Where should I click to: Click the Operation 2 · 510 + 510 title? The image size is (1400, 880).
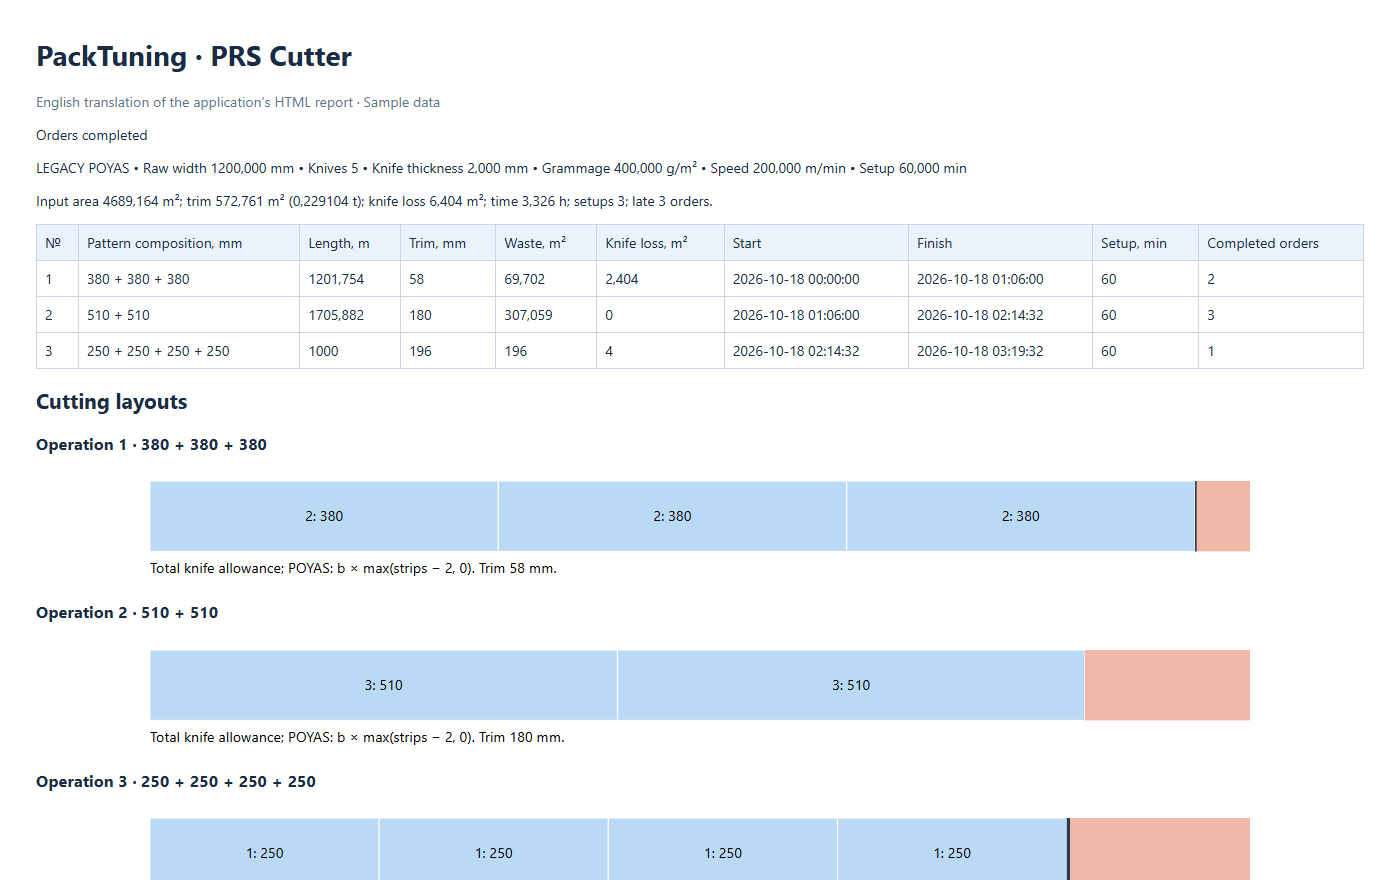click(127, 613)
